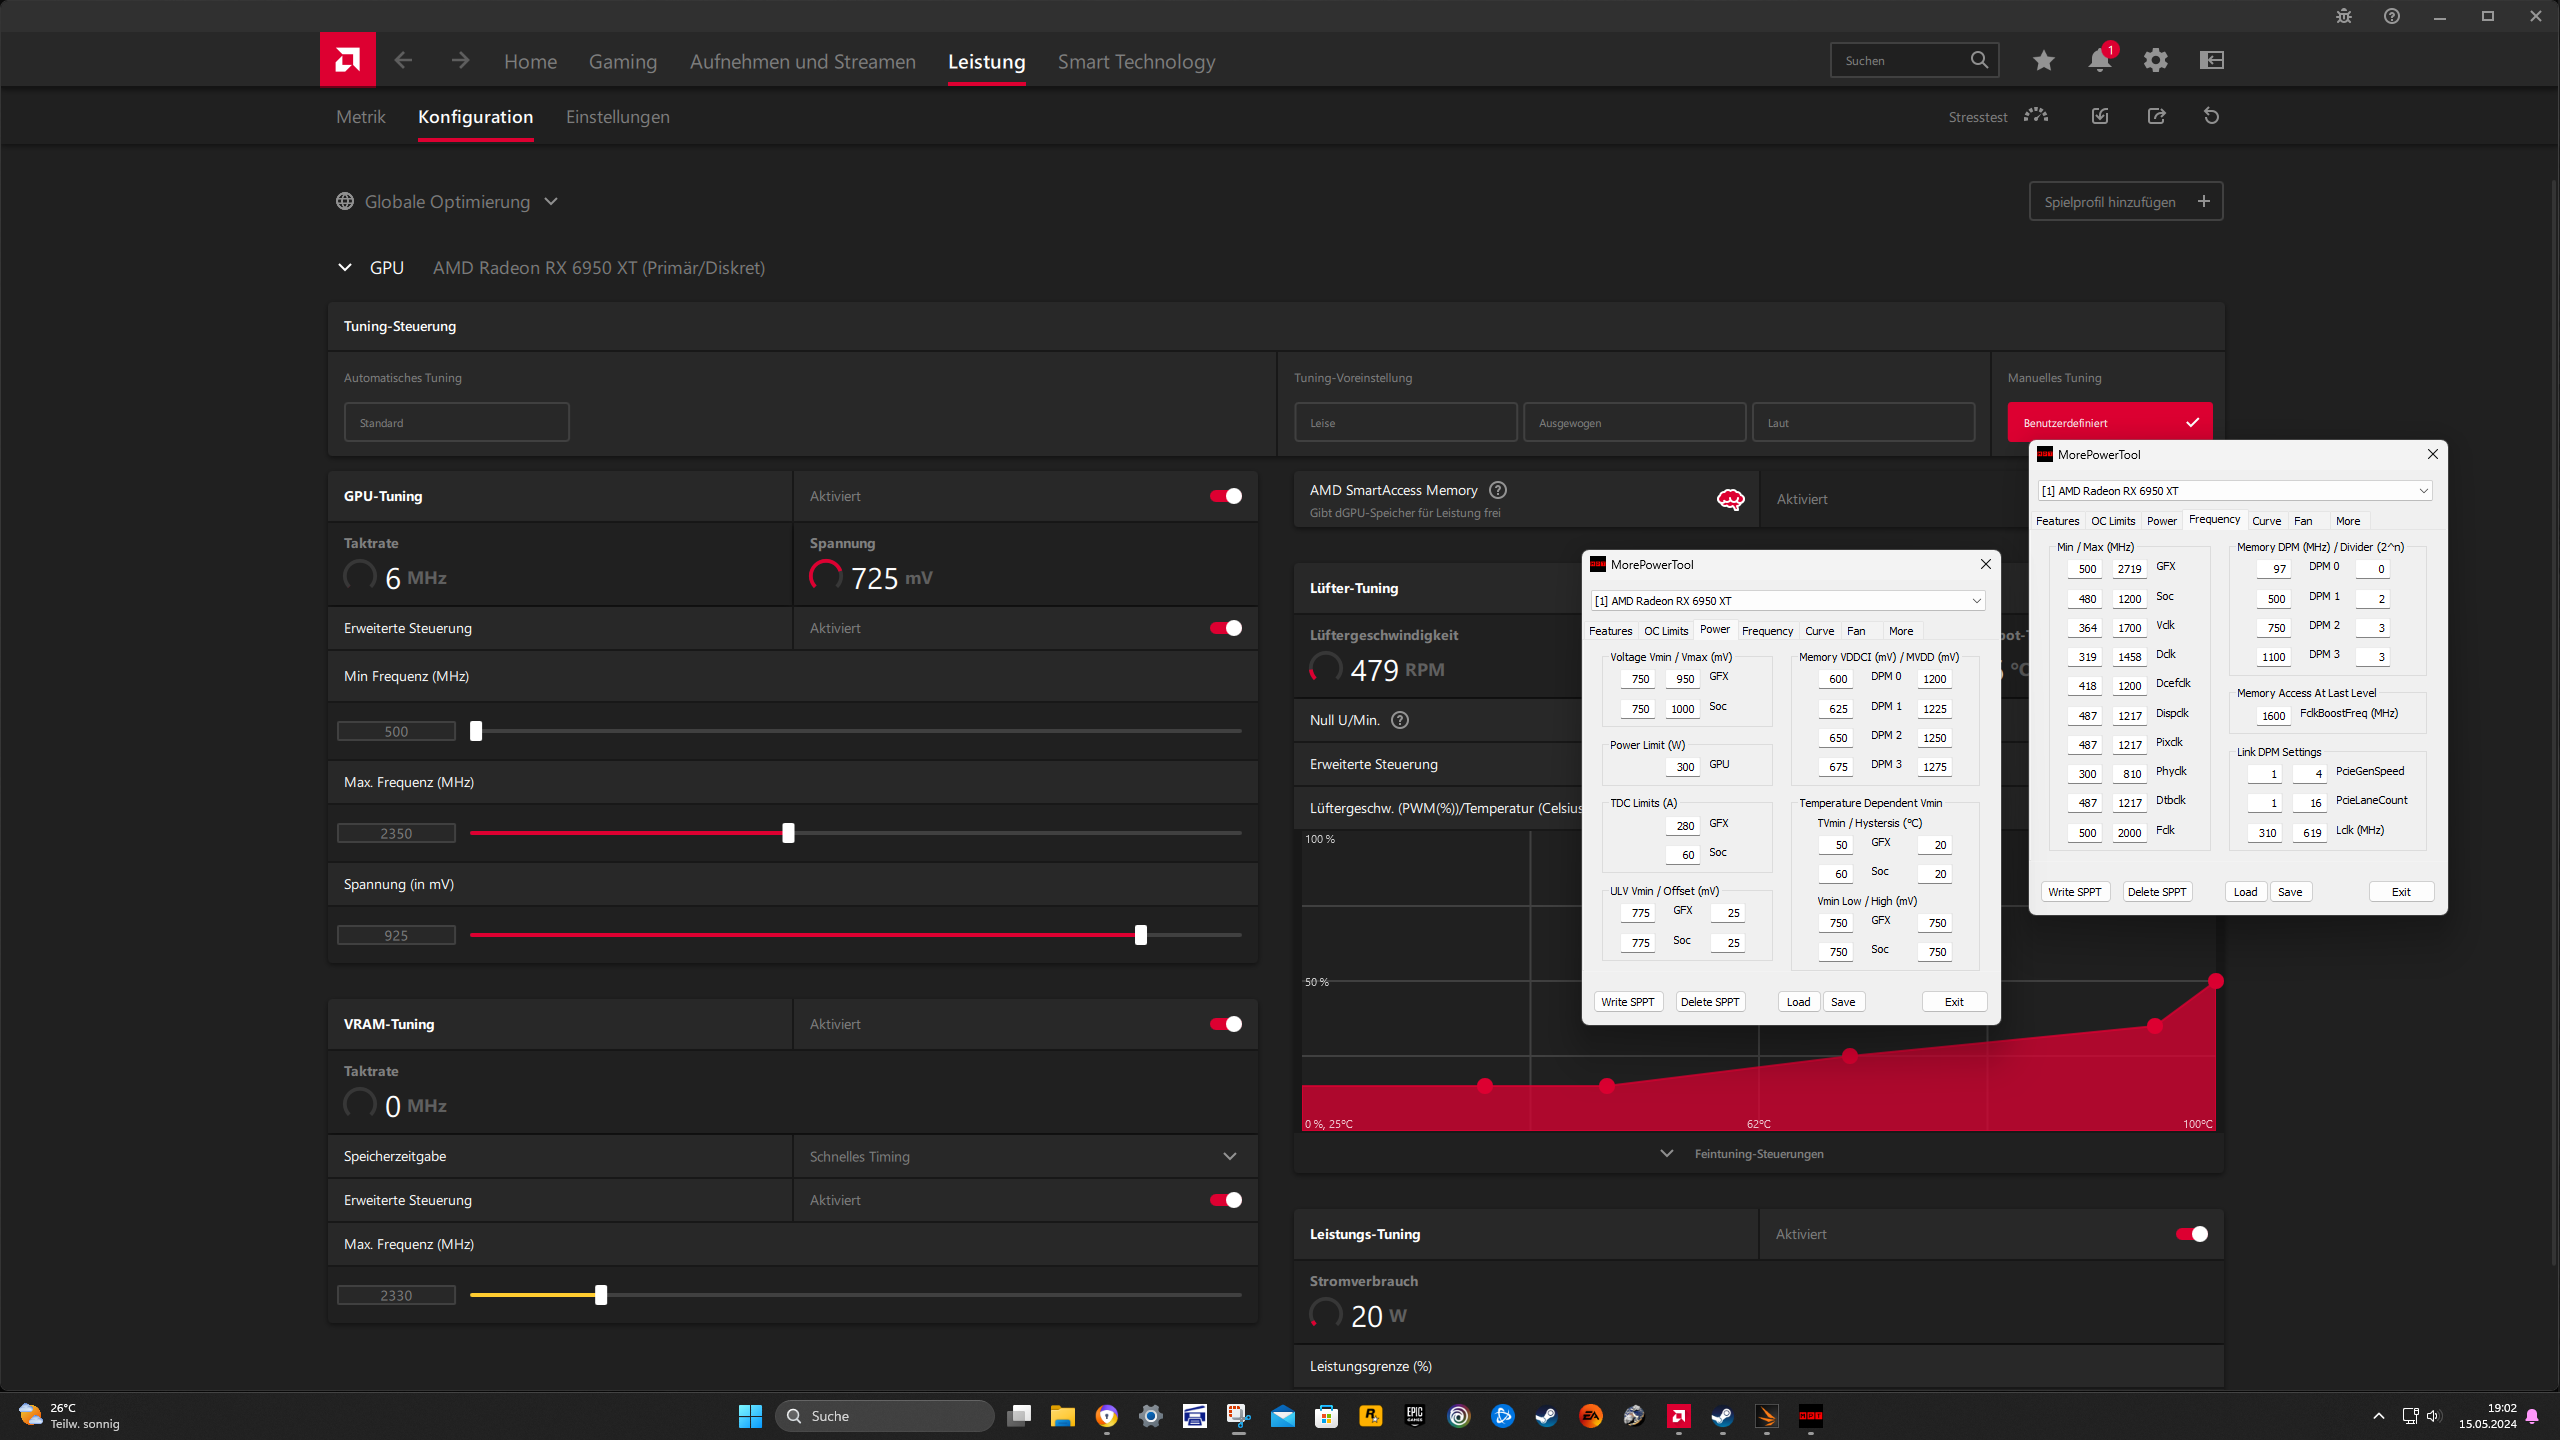The image size is (2560, 1440).
Task: Click Write SPPT in Power window
Action: [1627, 1002]
